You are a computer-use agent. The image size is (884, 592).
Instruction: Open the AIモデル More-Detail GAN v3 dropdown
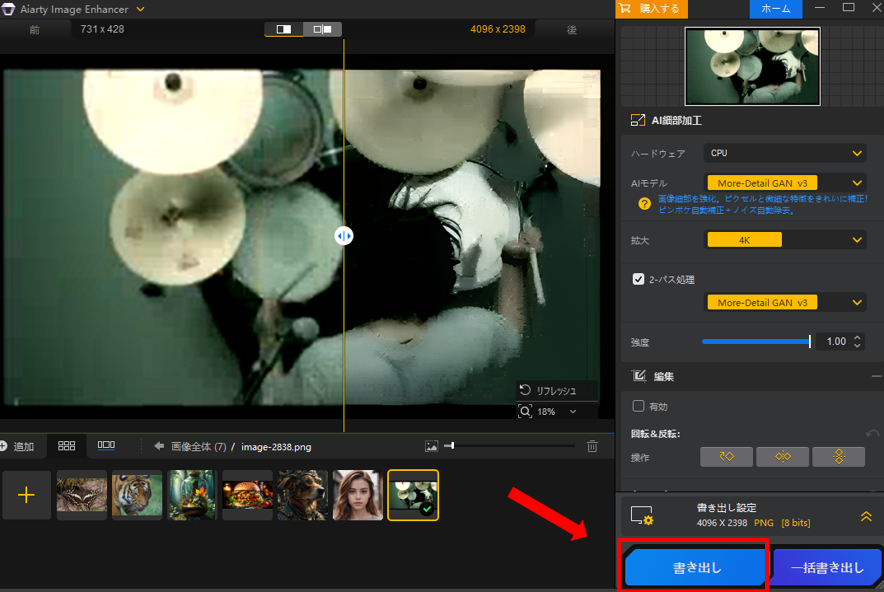[x=784, y=183]
